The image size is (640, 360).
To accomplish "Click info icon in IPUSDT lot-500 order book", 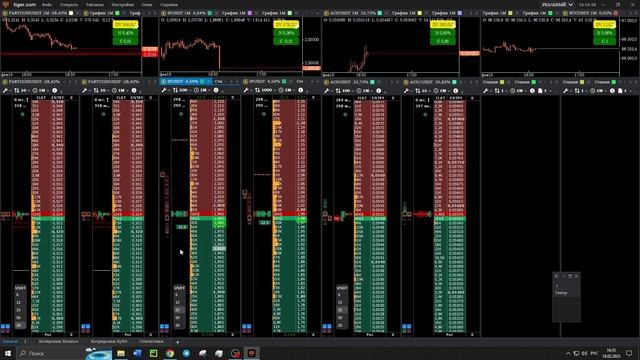I will tap(216, 90).
